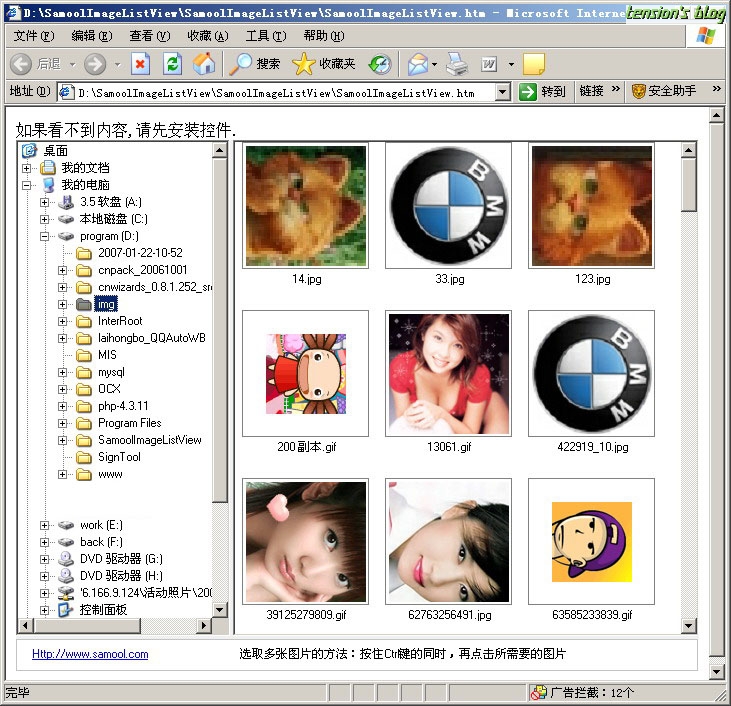Select the MIS folder
Image resolution: width=731 pixels, height=706 pixels.
click(x=107, y=355)
